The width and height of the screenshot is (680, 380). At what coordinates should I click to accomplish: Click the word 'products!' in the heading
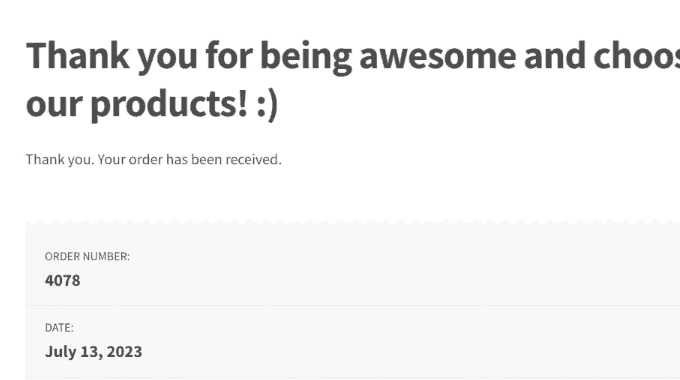pyautogui.click(x=169, y=105)
